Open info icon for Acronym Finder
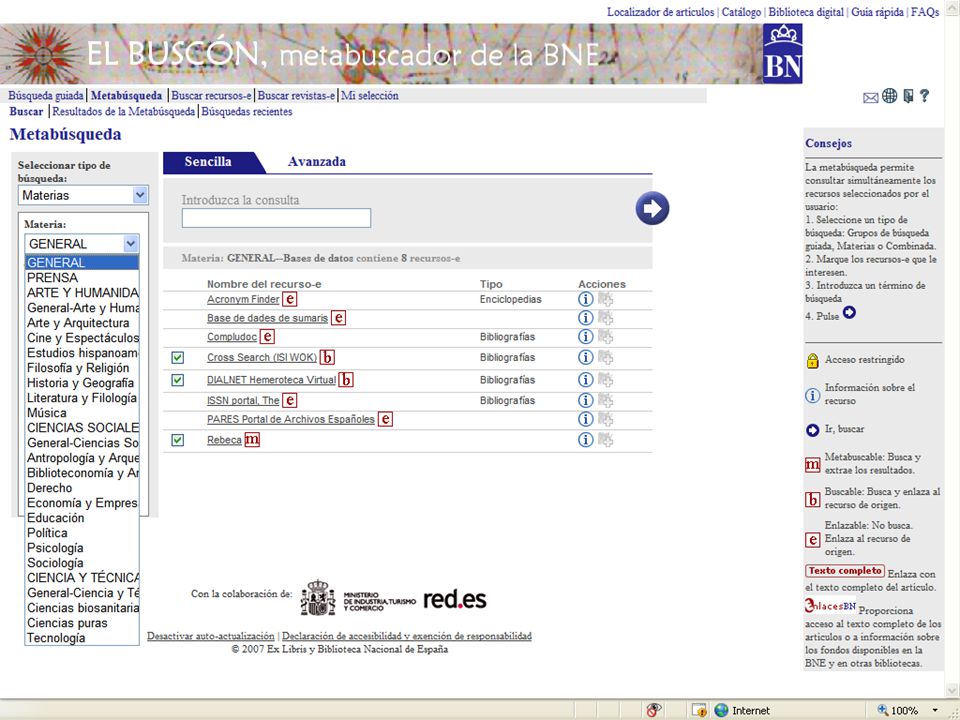 click(585, 299)
